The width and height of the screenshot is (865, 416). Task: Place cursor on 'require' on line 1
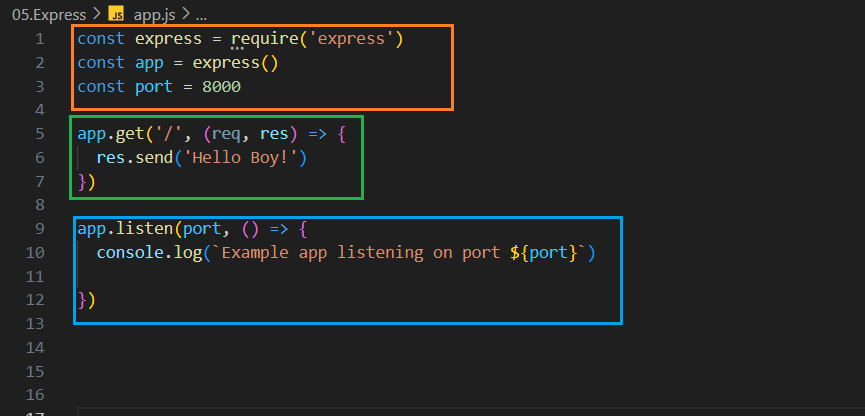(x=265, y=39)
